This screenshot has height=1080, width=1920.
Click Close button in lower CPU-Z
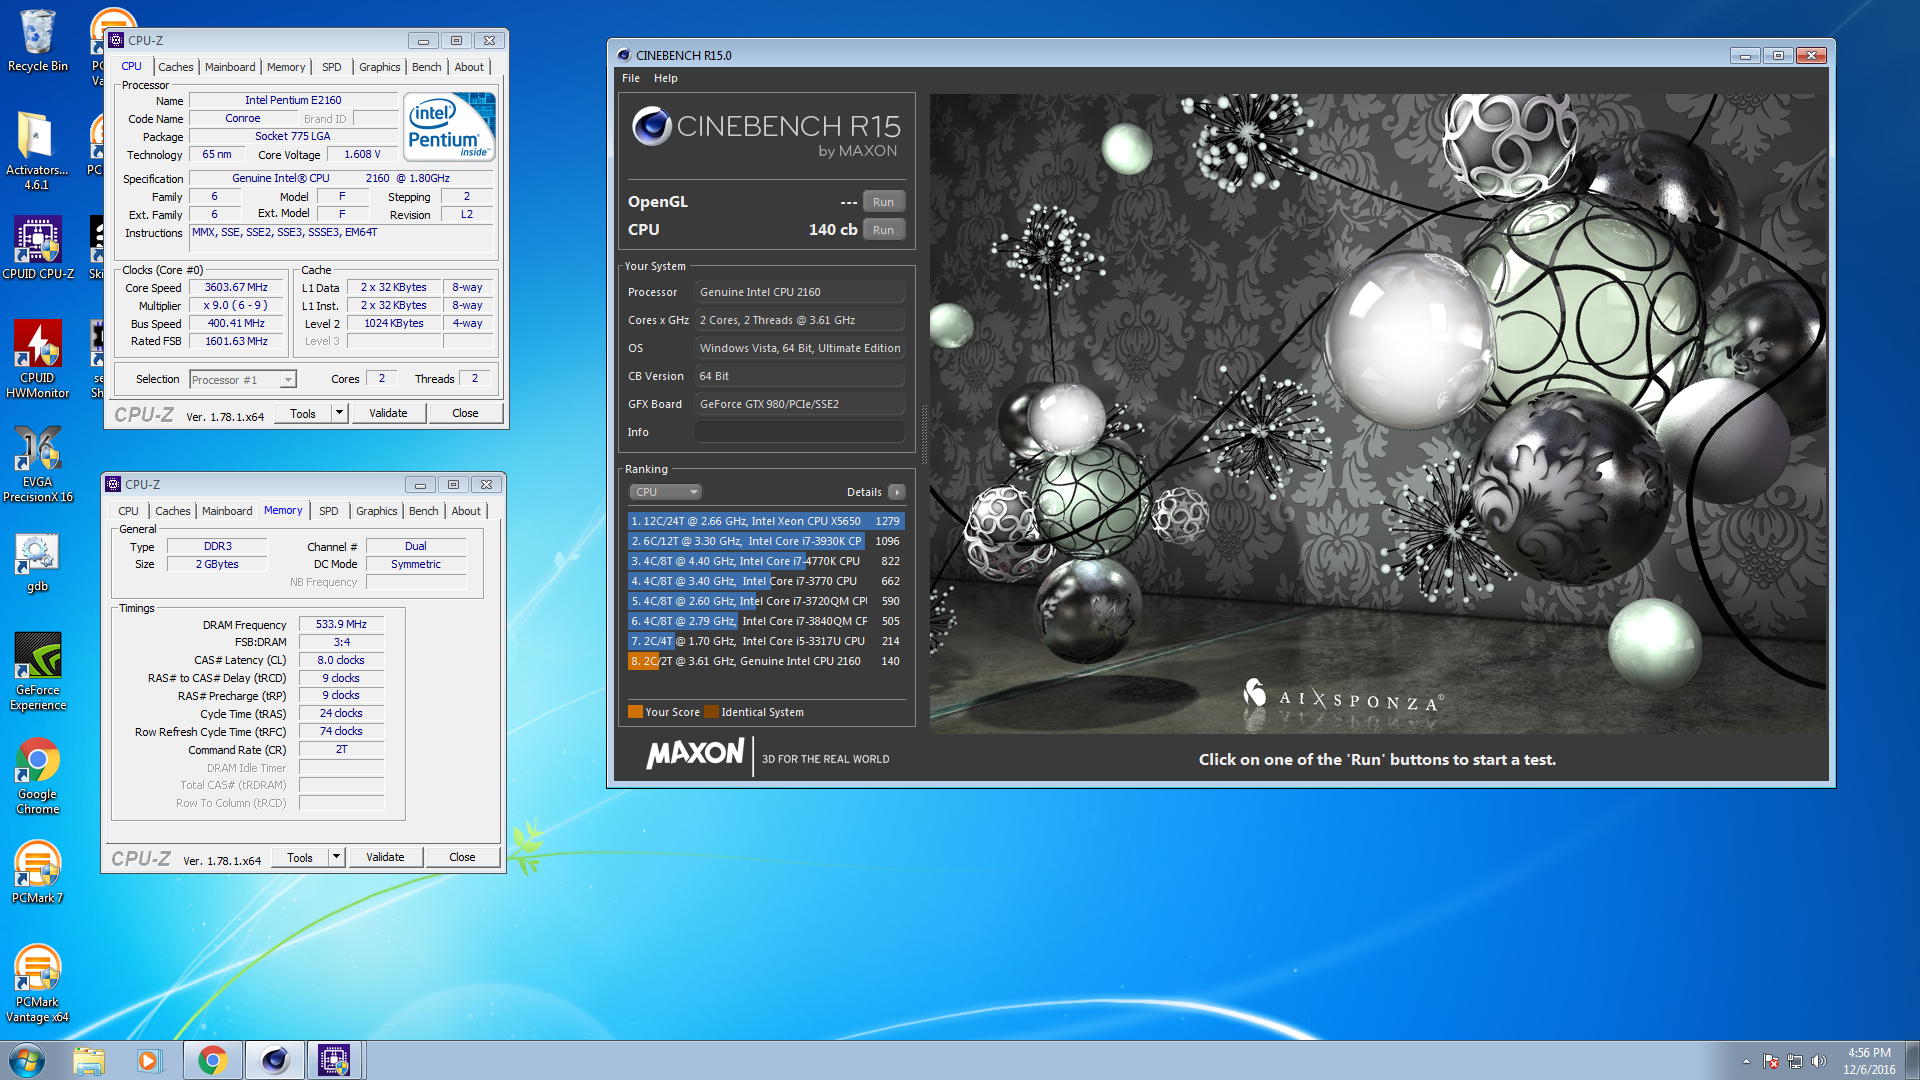coord(462,857)
